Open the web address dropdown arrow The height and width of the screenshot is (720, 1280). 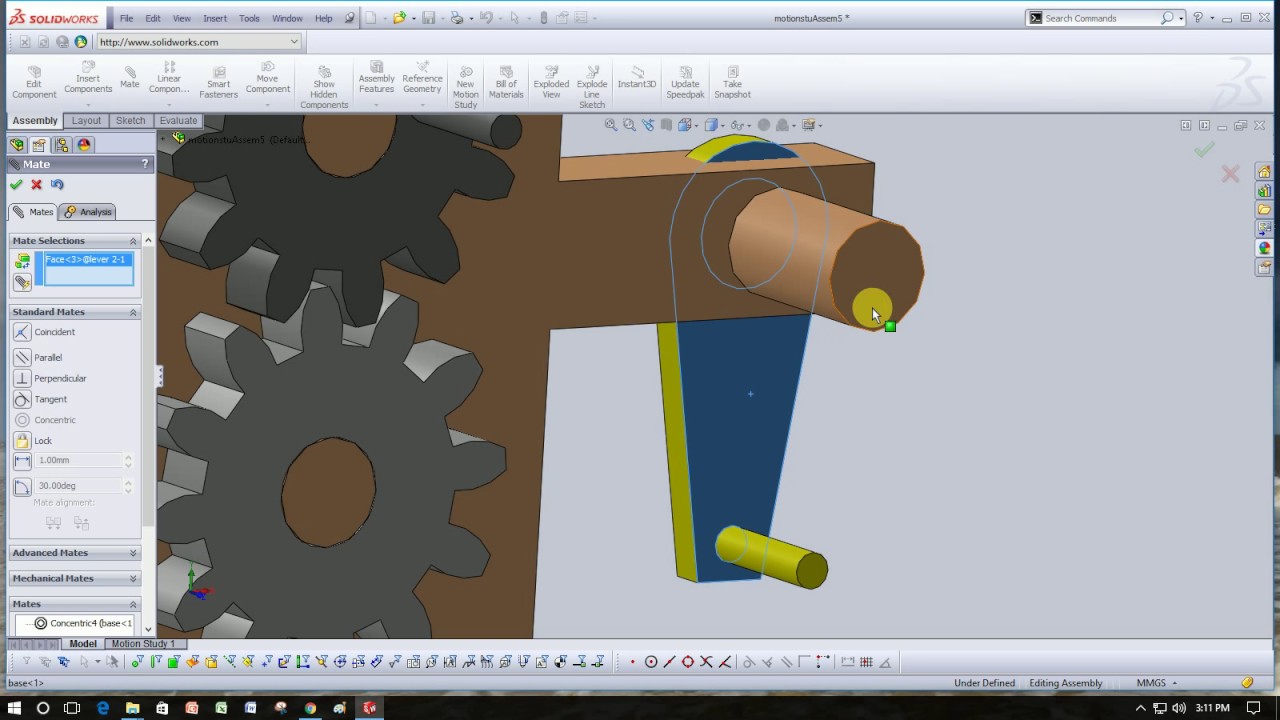point(294,42)
